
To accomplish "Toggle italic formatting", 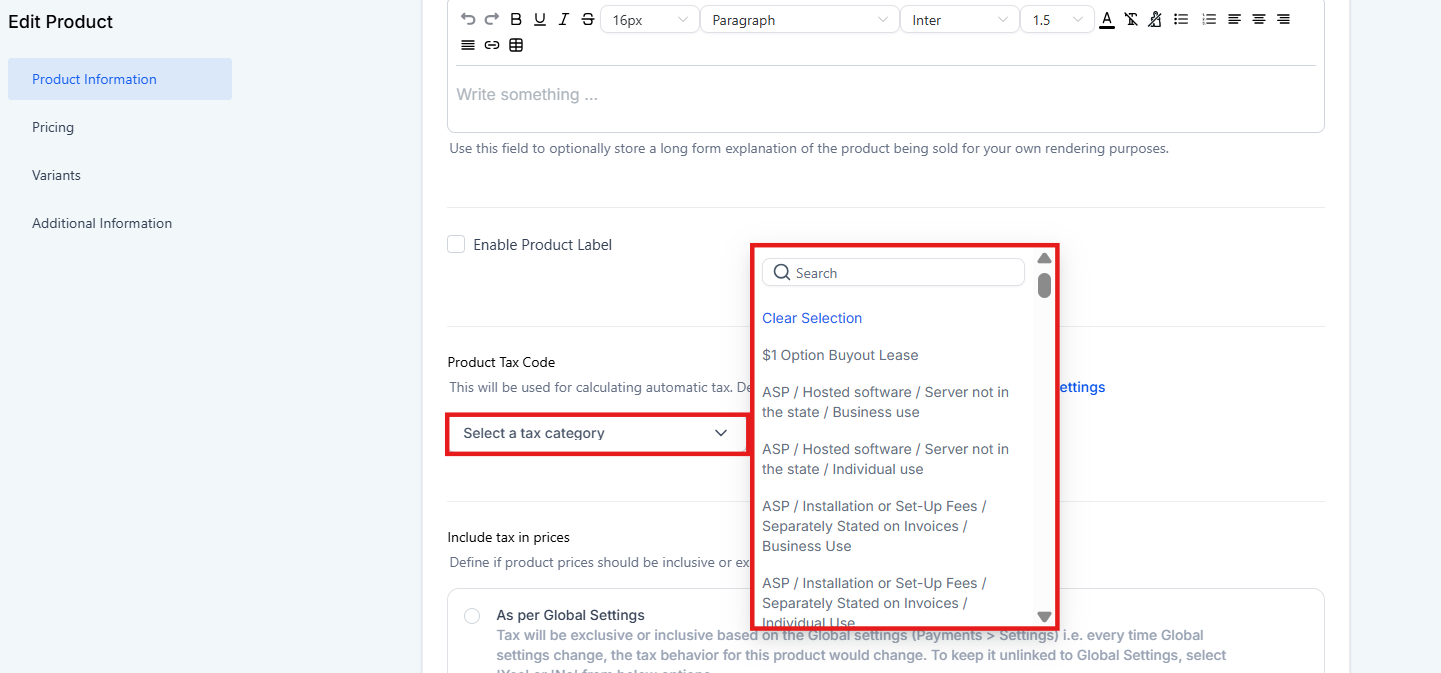I will pos(564,19).
